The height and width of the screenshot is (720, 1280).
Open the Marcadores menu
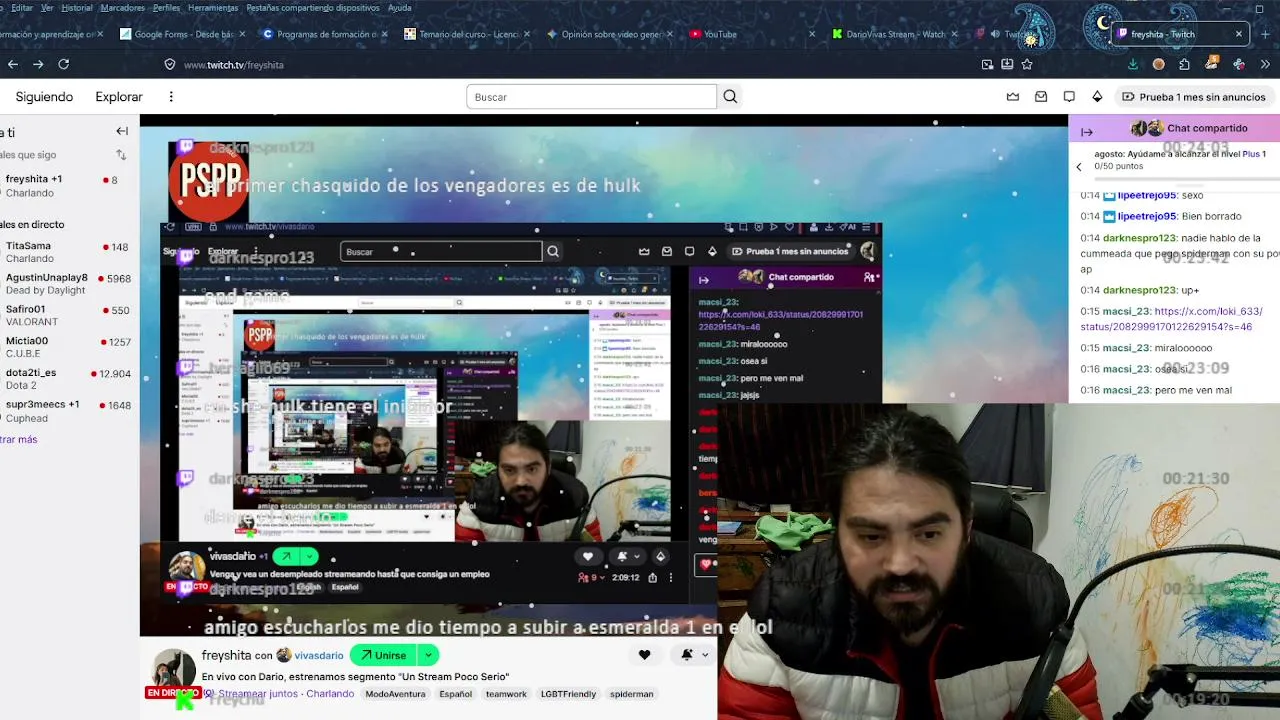[123, 8]
